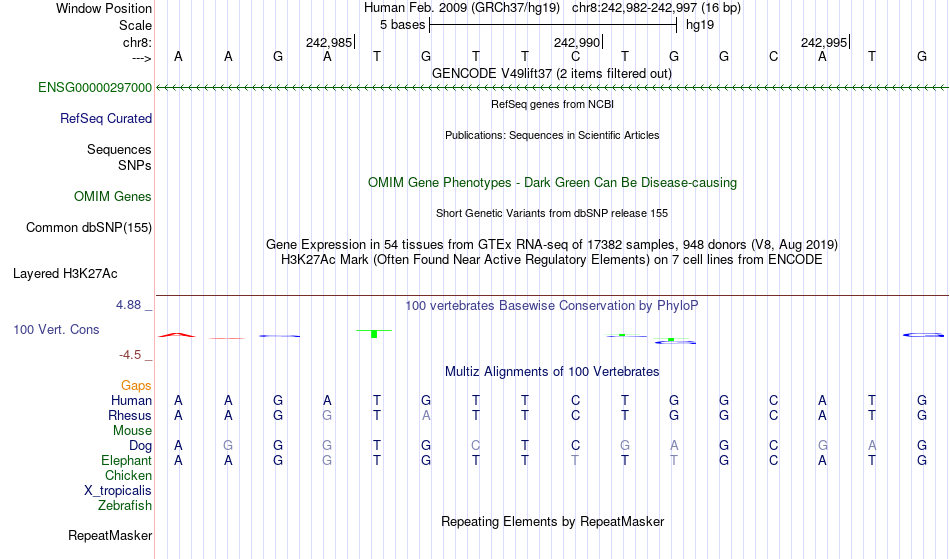This screenshot has height=559, width=950.
Task: Click the hg19 label beside the scale bar
Action: (x=700, y=25)
